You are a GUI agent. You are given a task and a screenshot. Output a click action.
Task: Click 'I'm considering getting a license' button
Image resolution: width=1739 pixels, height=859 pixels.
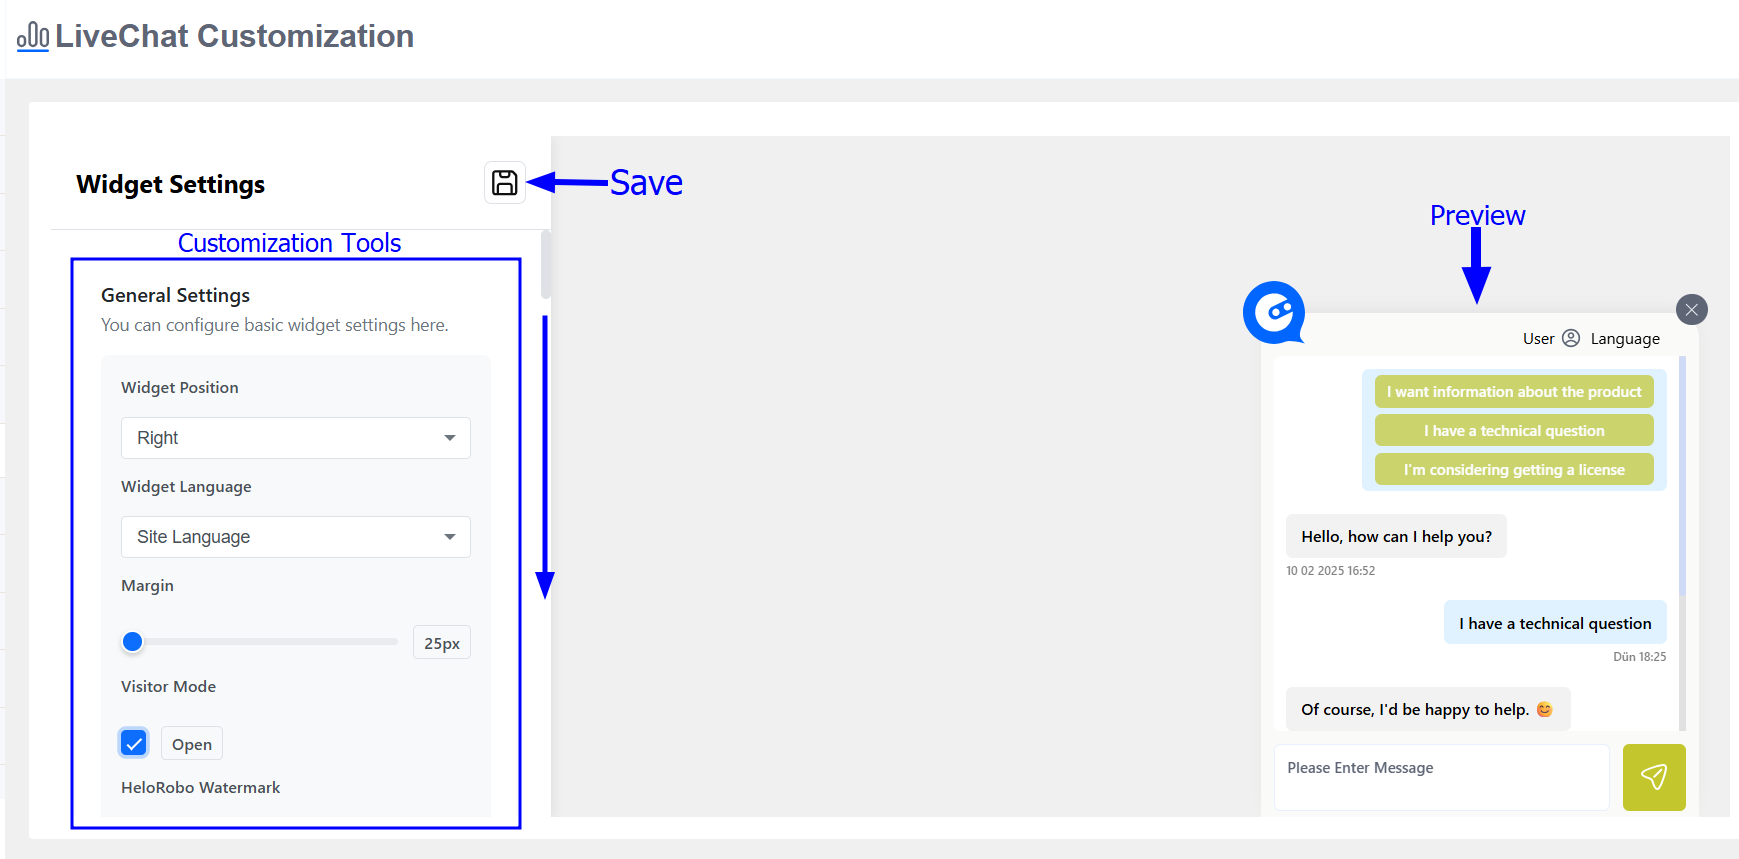pyautogui.click(x=1514, y=470)
